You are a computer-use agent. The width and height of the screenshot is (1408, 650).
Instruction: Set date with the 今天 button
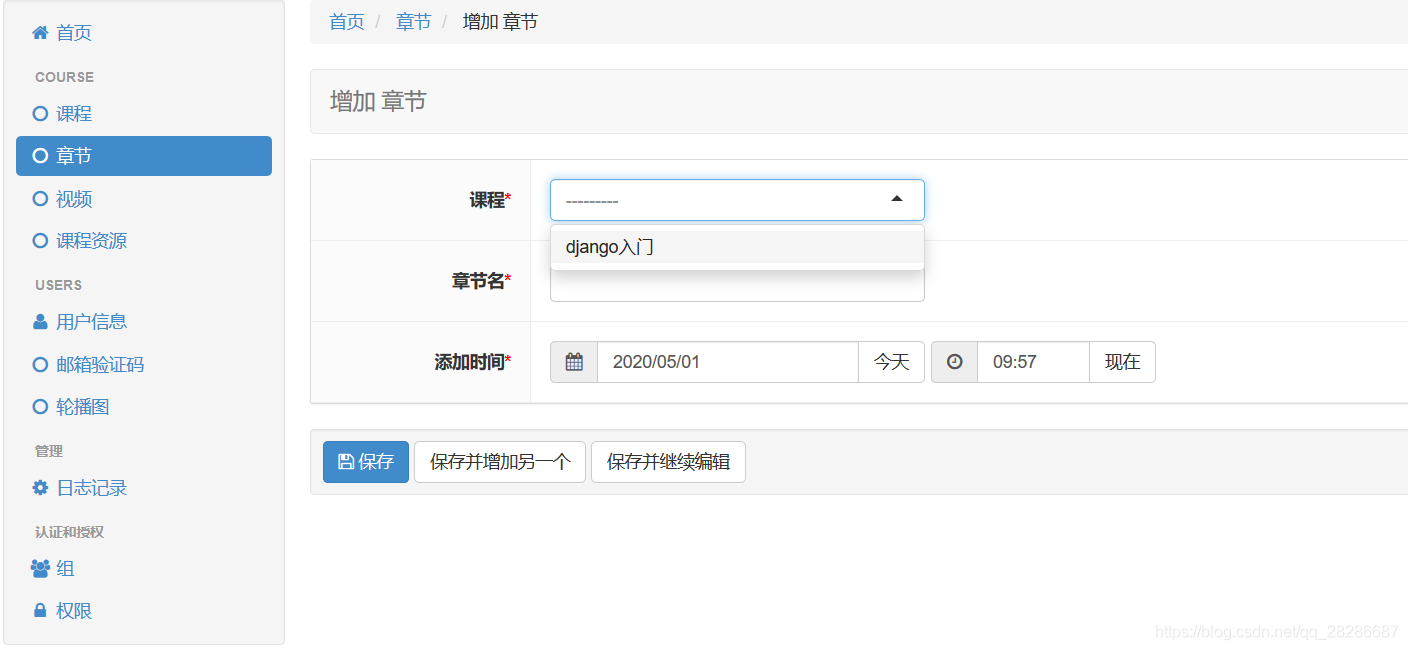coord(891,362)
